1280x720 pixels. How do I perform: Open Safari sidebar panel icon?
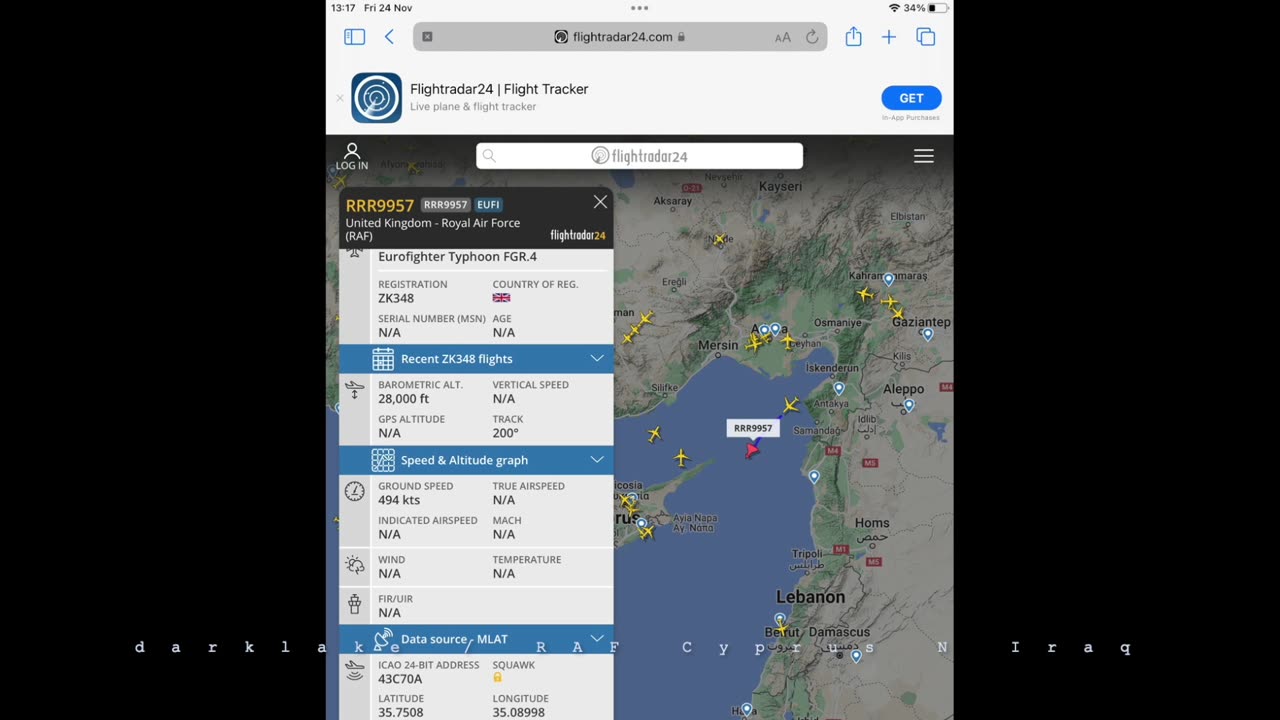tap(354, 37)
